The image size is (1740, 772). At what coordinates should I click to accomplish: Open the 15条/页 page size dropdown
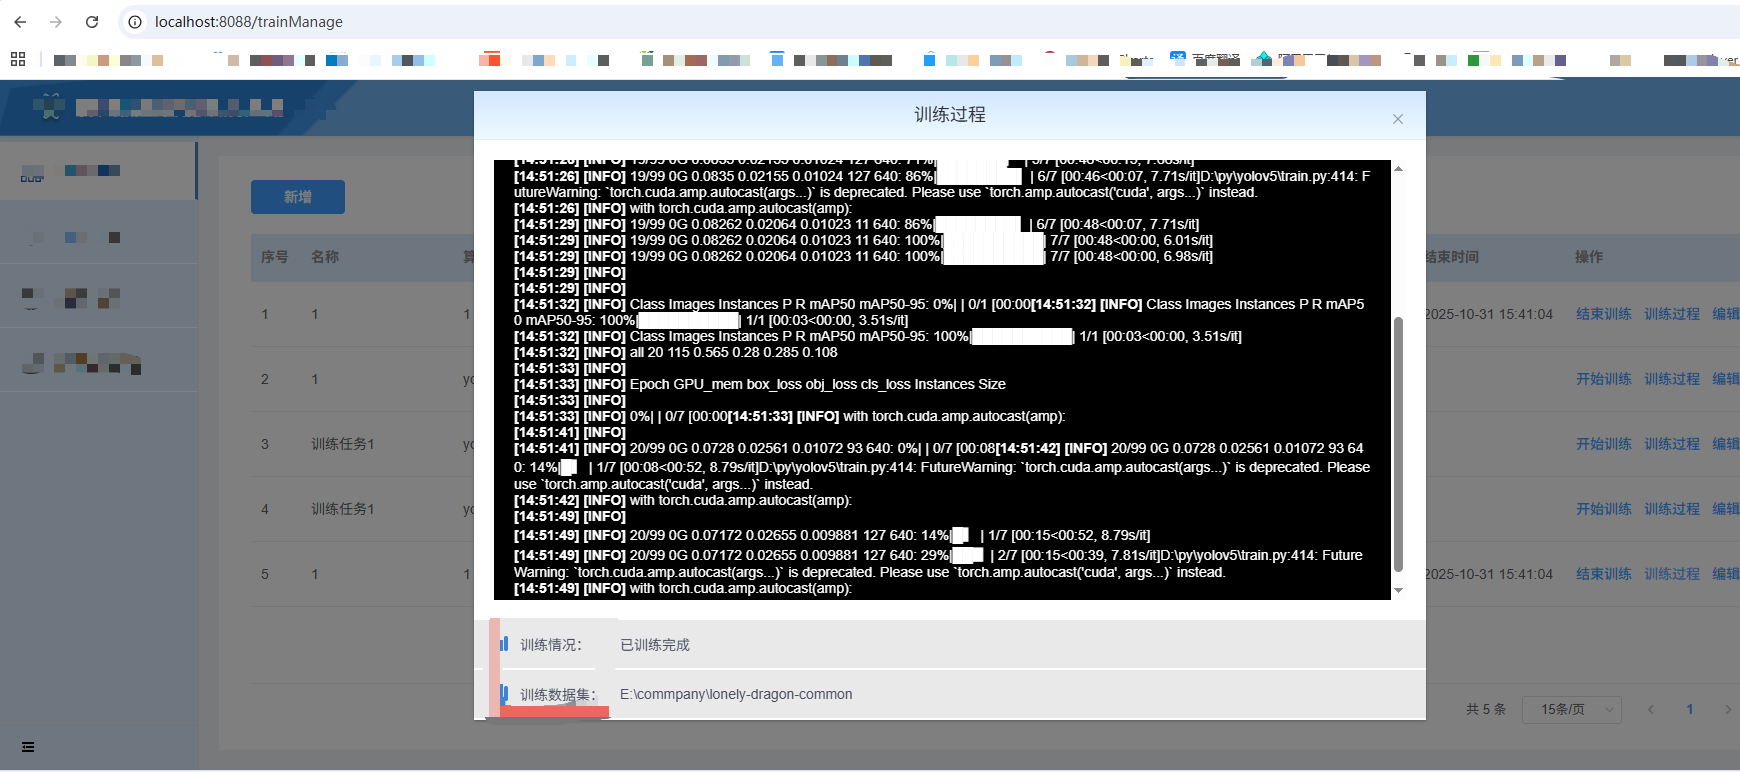(1571, 709)
